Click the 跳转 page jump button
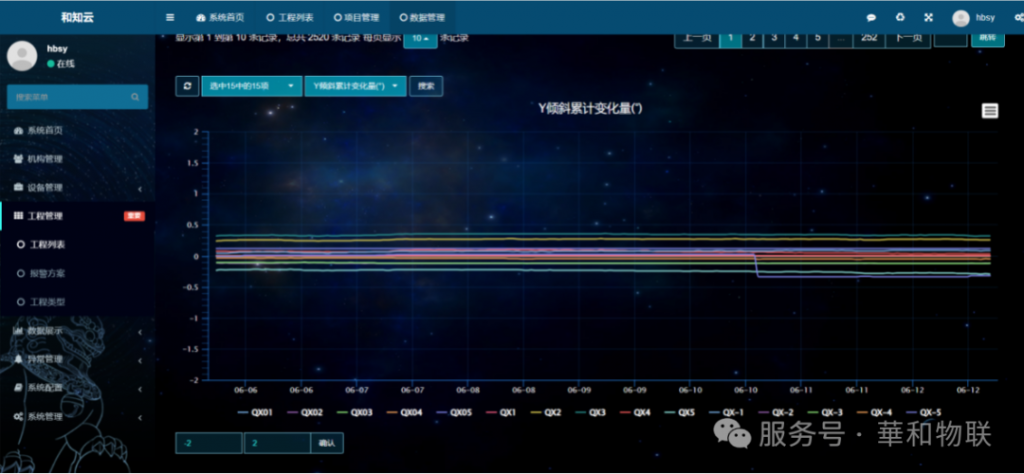1024x474 pixels. (x=988, y=38)
